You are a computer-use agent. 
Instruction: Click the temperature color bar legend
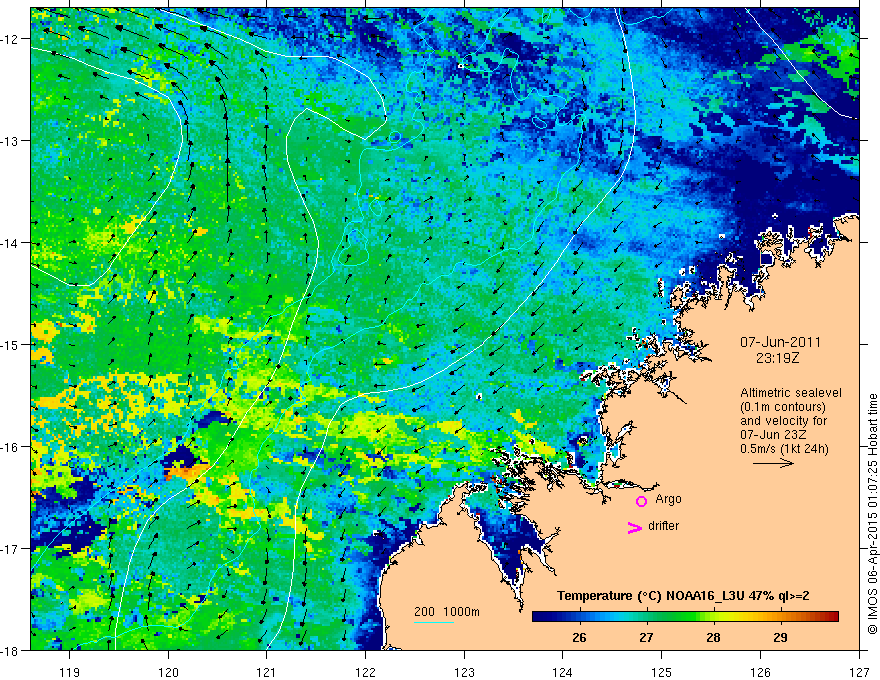685,616
